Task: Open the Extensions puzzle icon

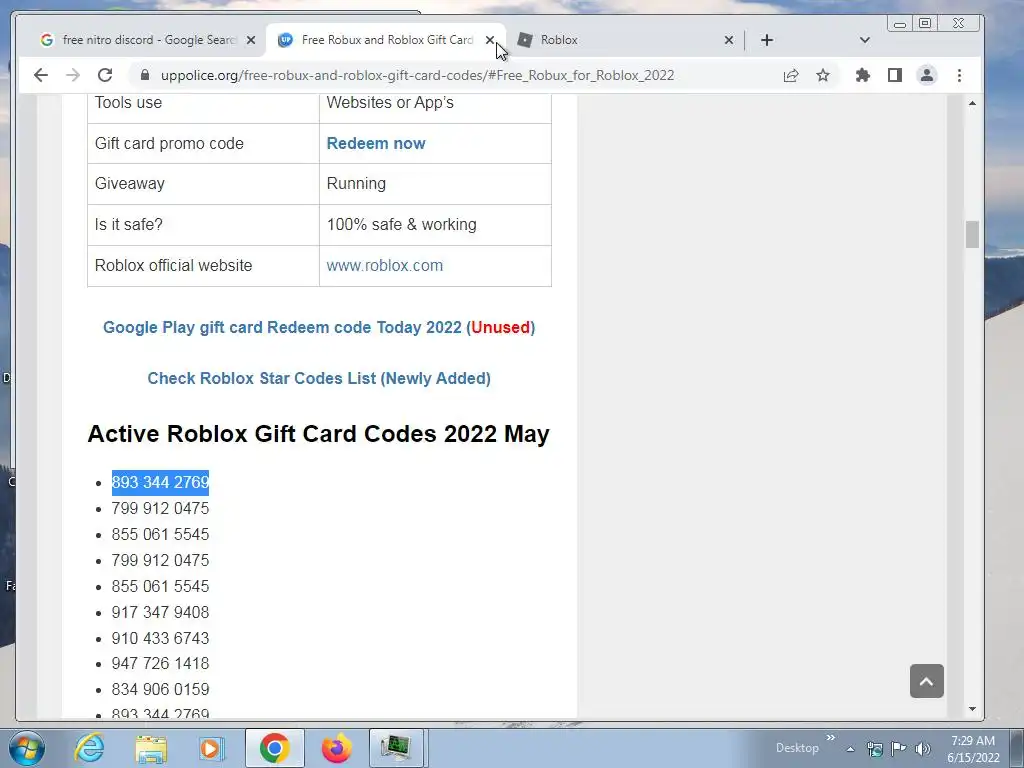Action: tap(863, 75)
